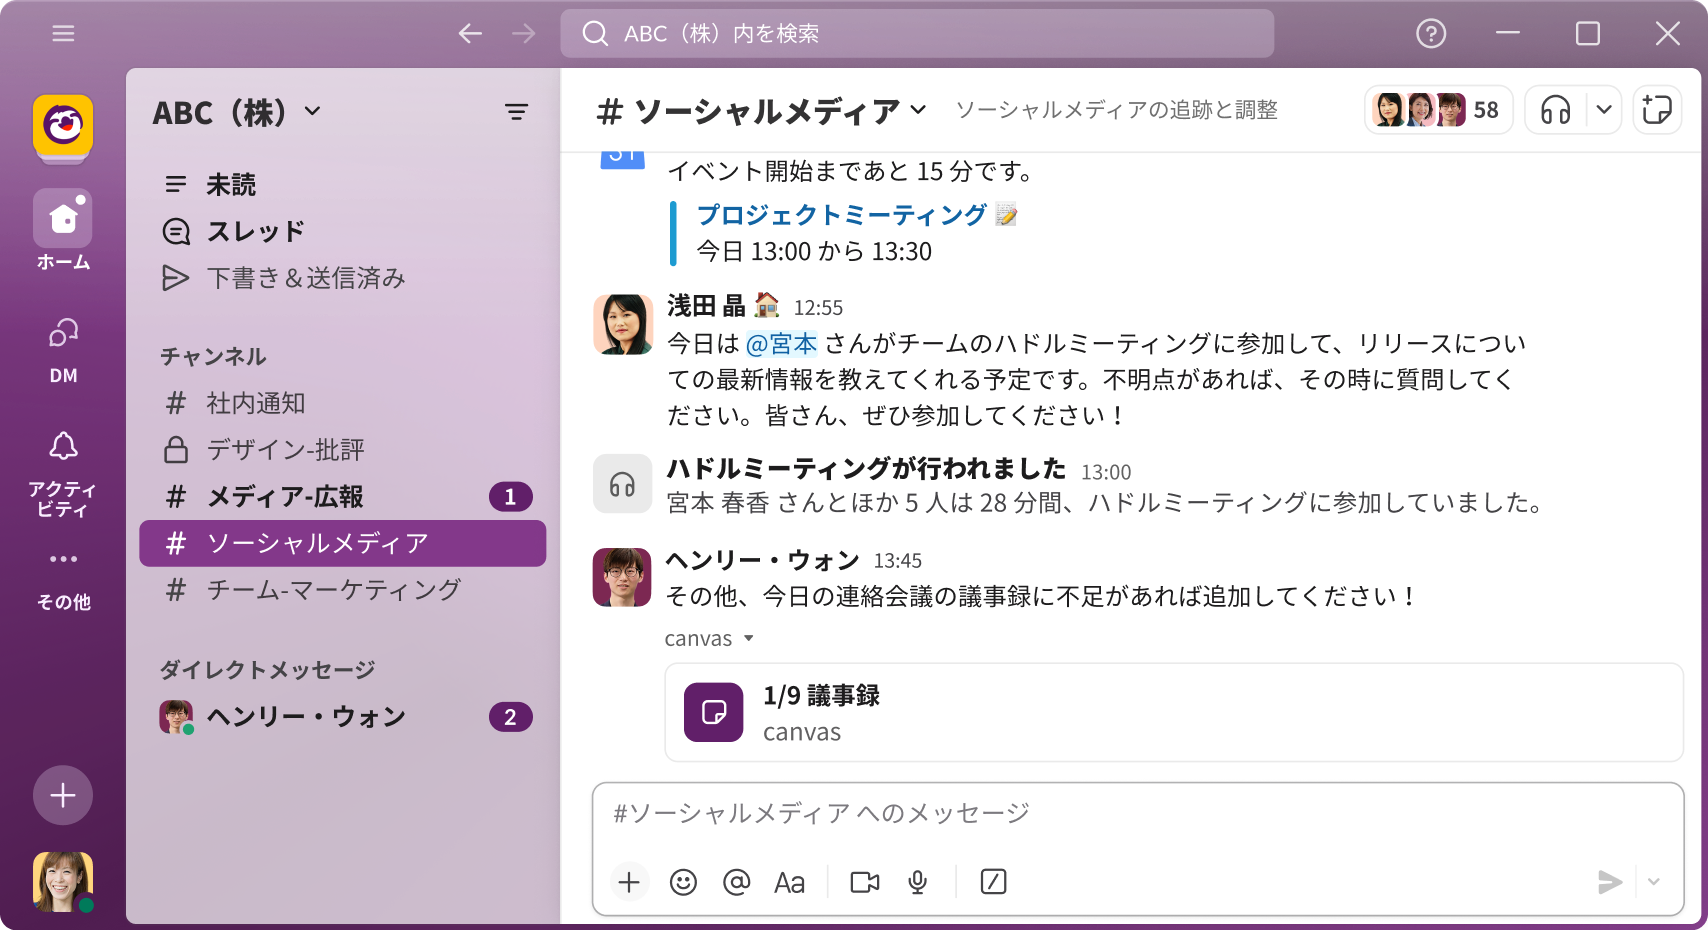Open the DM view from the sidebar
This screenshot has height=930, width=1708.
[63, 345]
